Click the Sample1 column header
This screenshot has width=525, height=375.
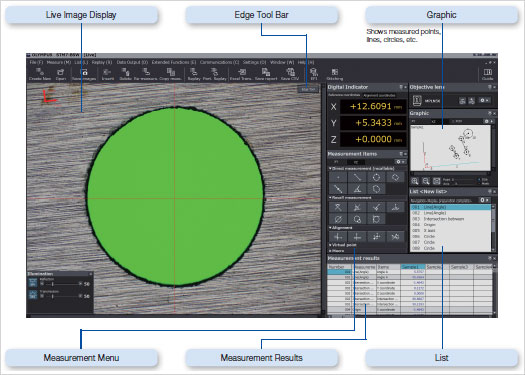413,267
